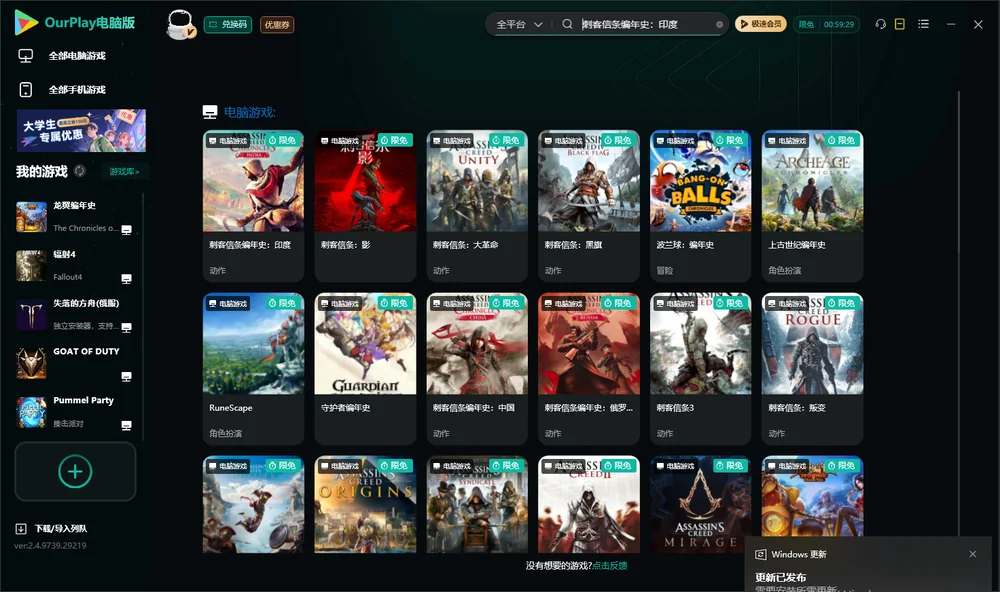Open customer support headset icon
The width and height of the screenshot is (1000, 592).
click(x=880, y=24)
